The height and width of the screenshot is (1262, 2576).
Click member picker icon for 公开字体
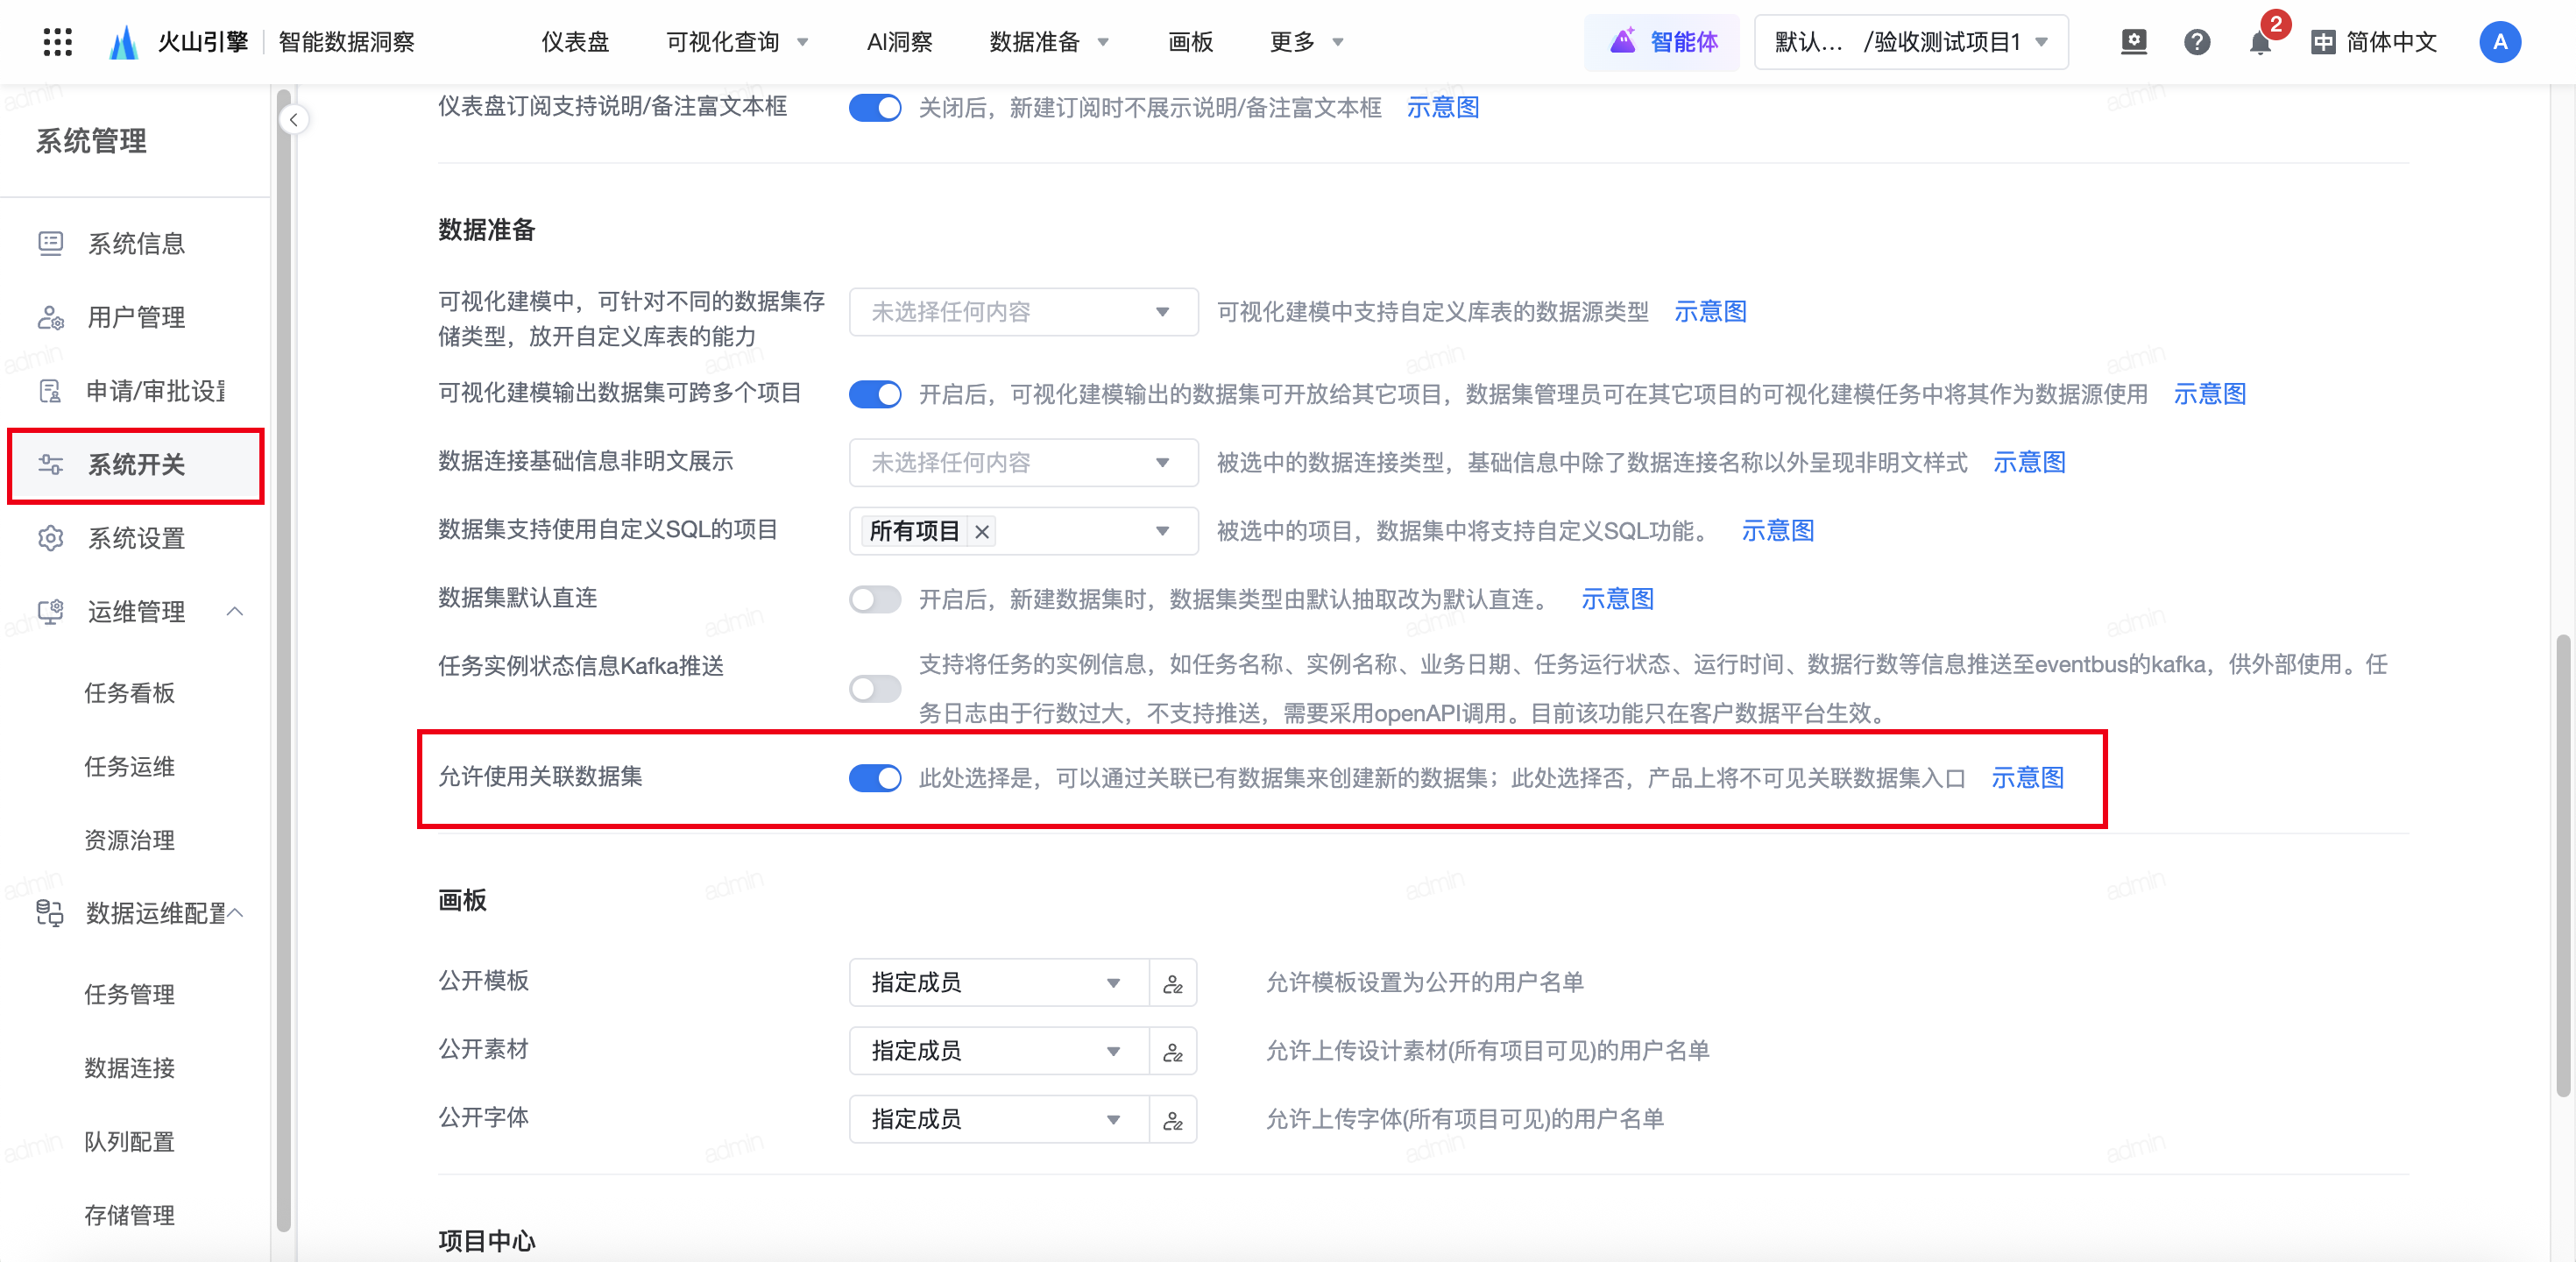point(1173,1120)
